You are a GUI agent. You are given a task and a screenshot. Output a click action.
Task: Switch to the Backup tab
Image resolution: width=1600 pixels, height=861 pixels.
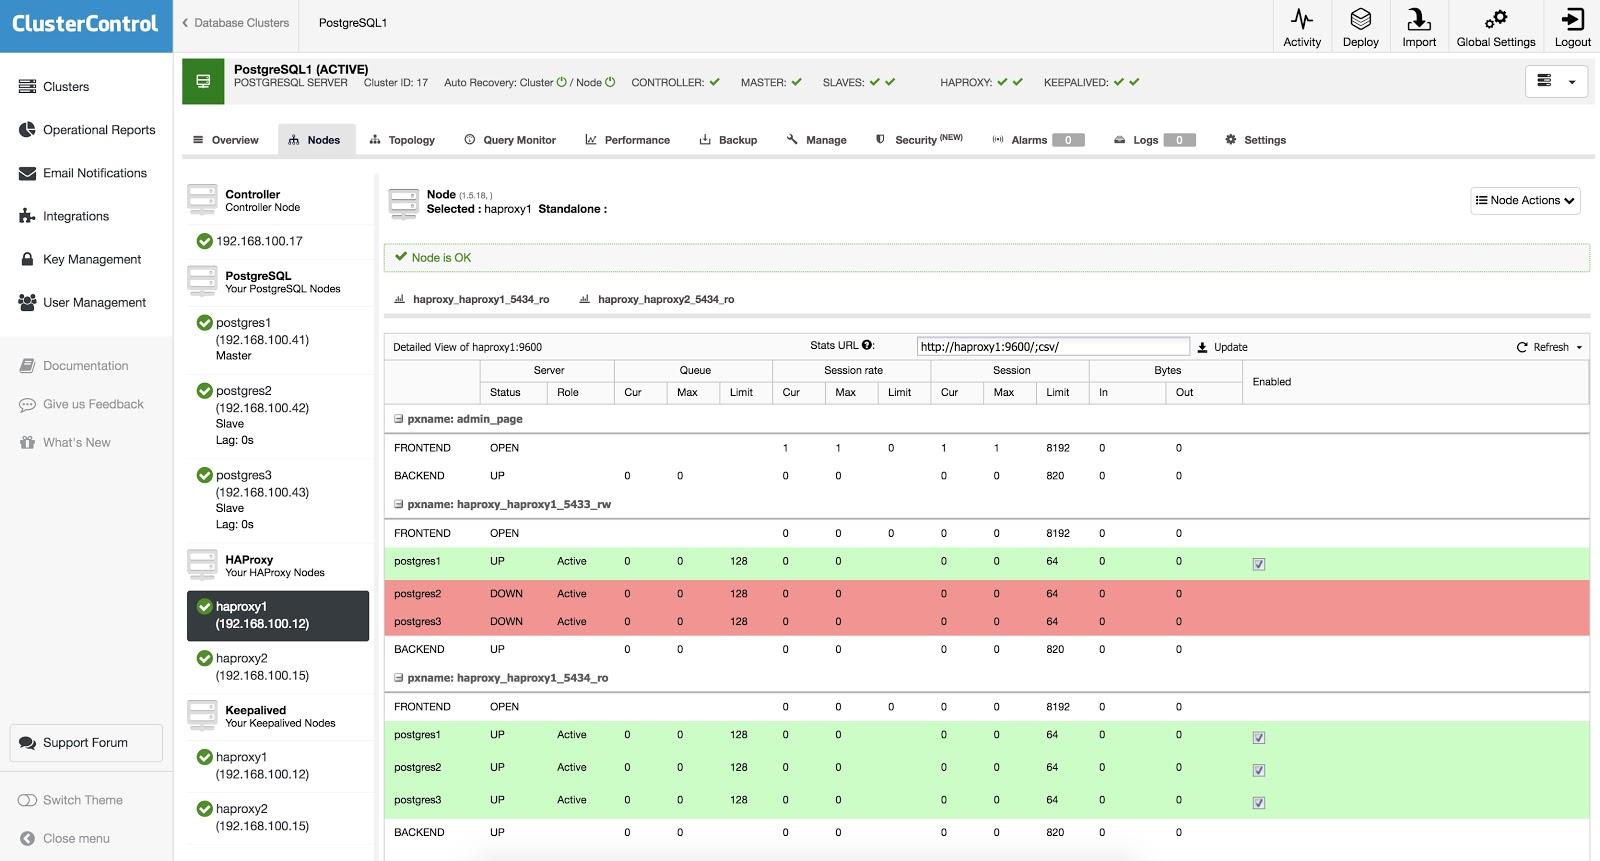pyautogui.click(x=728, y=140)
